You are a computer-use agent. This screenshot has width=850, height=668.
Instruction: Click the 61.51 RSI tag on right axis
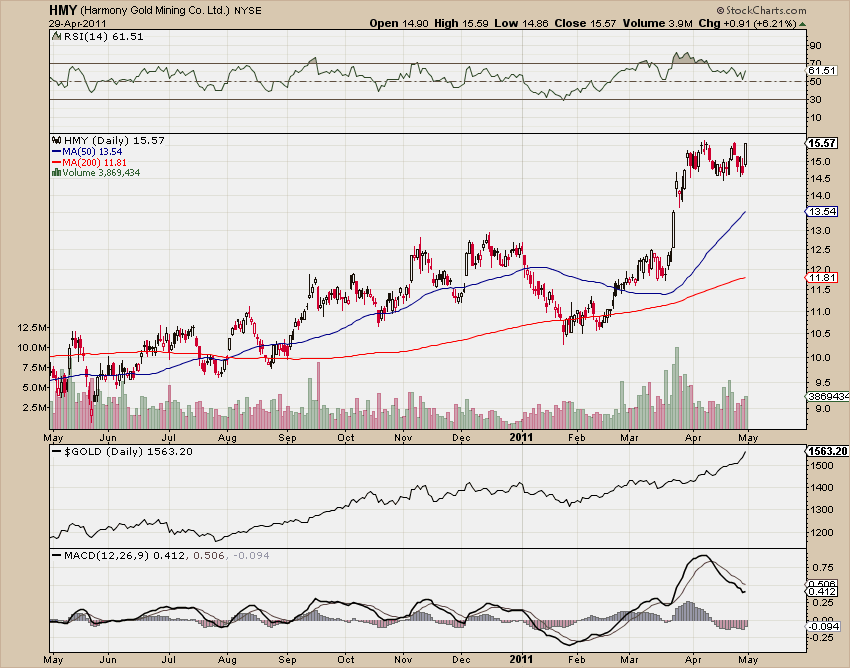pyautogui.click(x=822, y=71)
